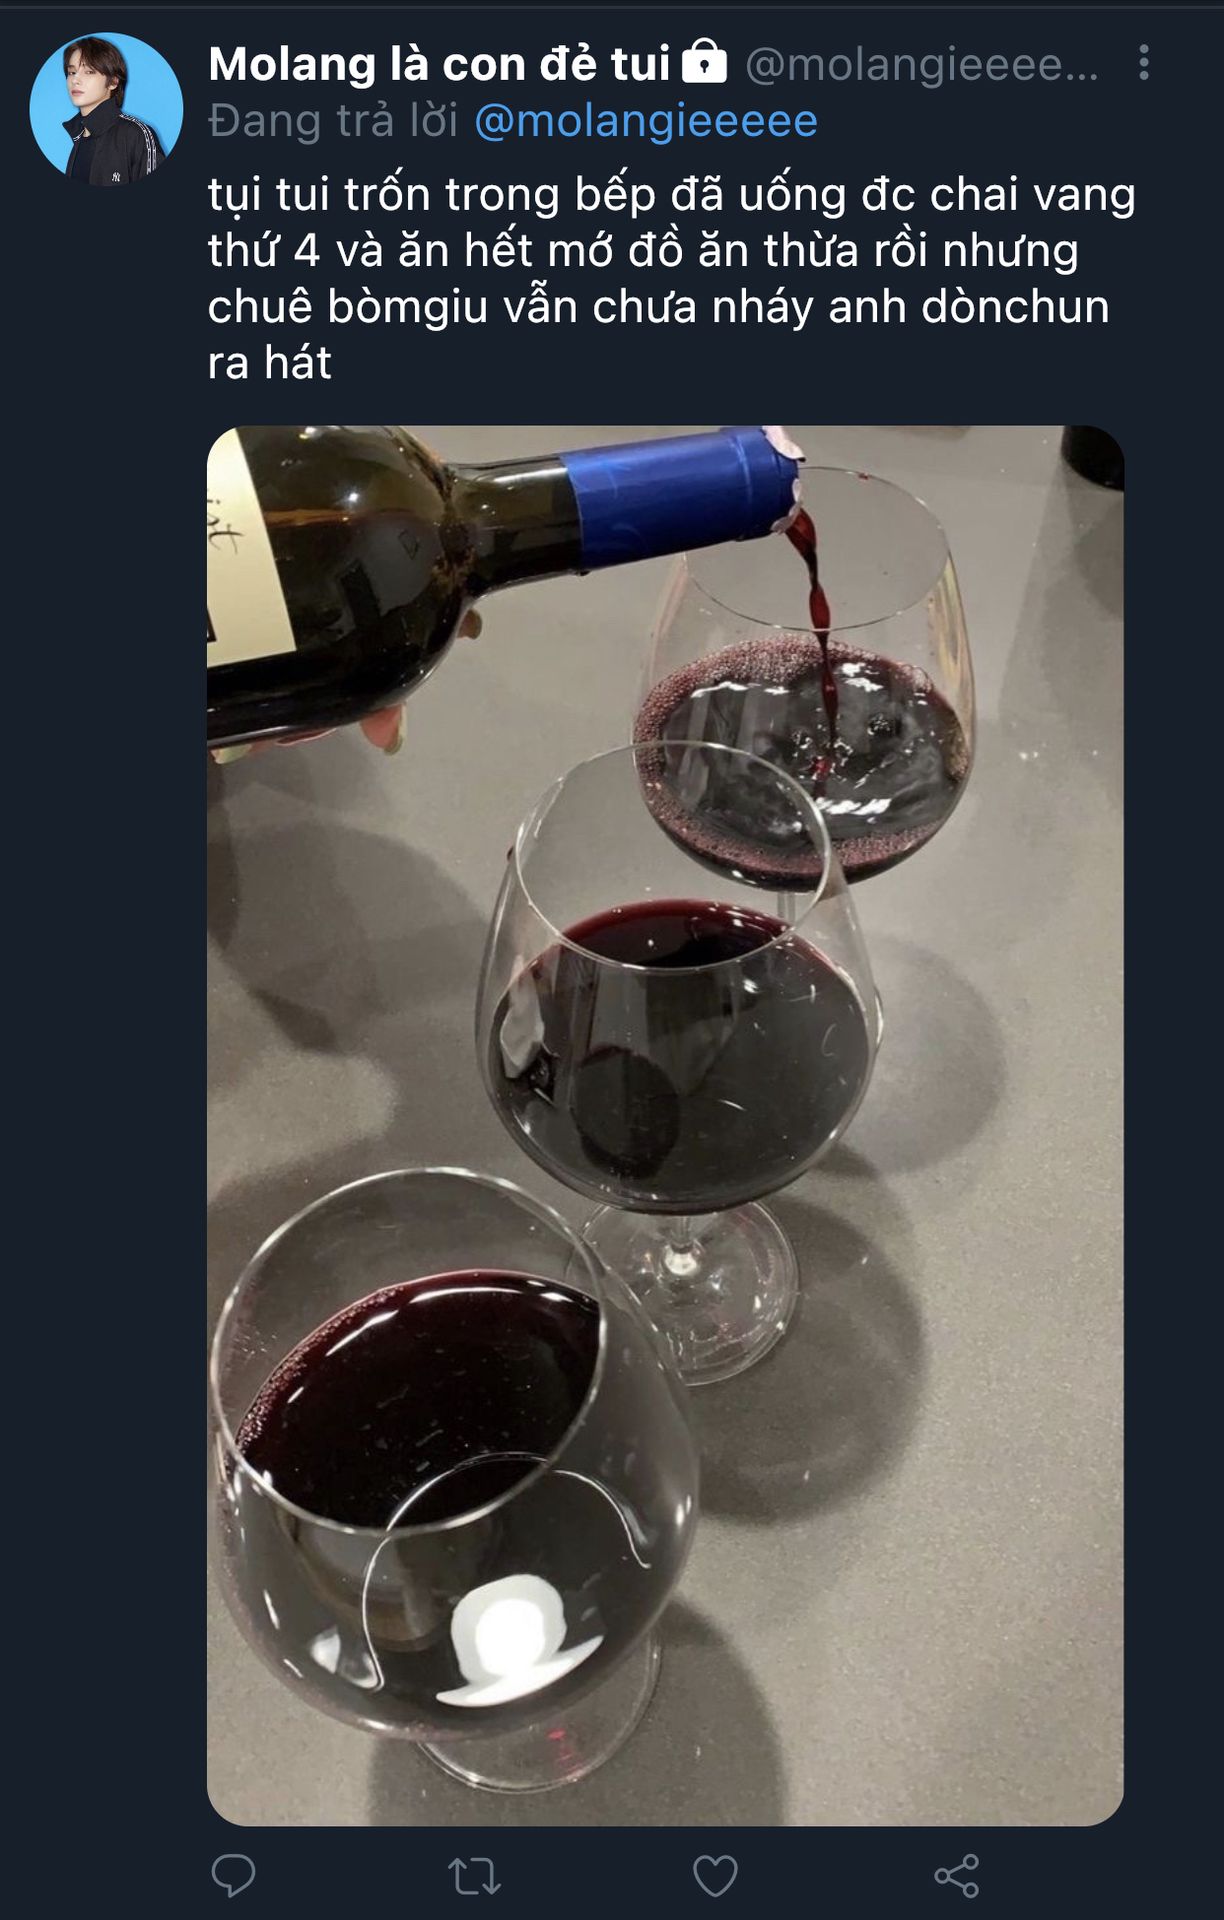Click the gray @molangieeee handle in header
This screenshot has height=1920, width=1224.
tap(920, 64)
